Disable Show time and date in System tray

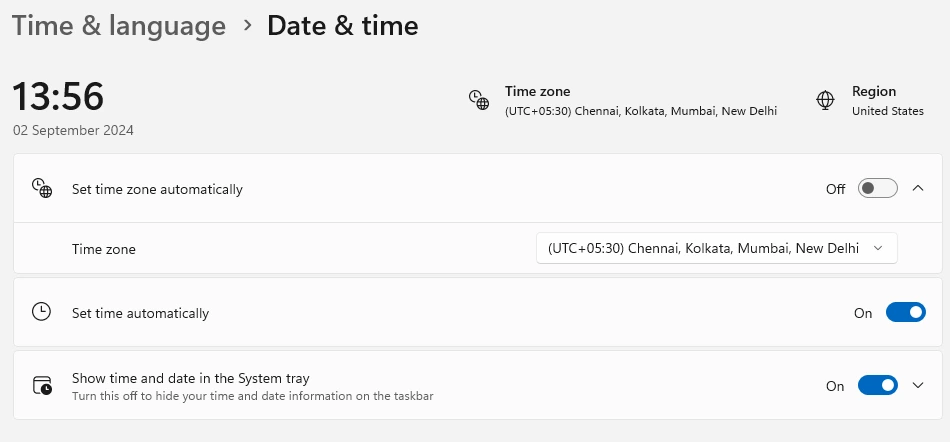[x=877, y=386]
